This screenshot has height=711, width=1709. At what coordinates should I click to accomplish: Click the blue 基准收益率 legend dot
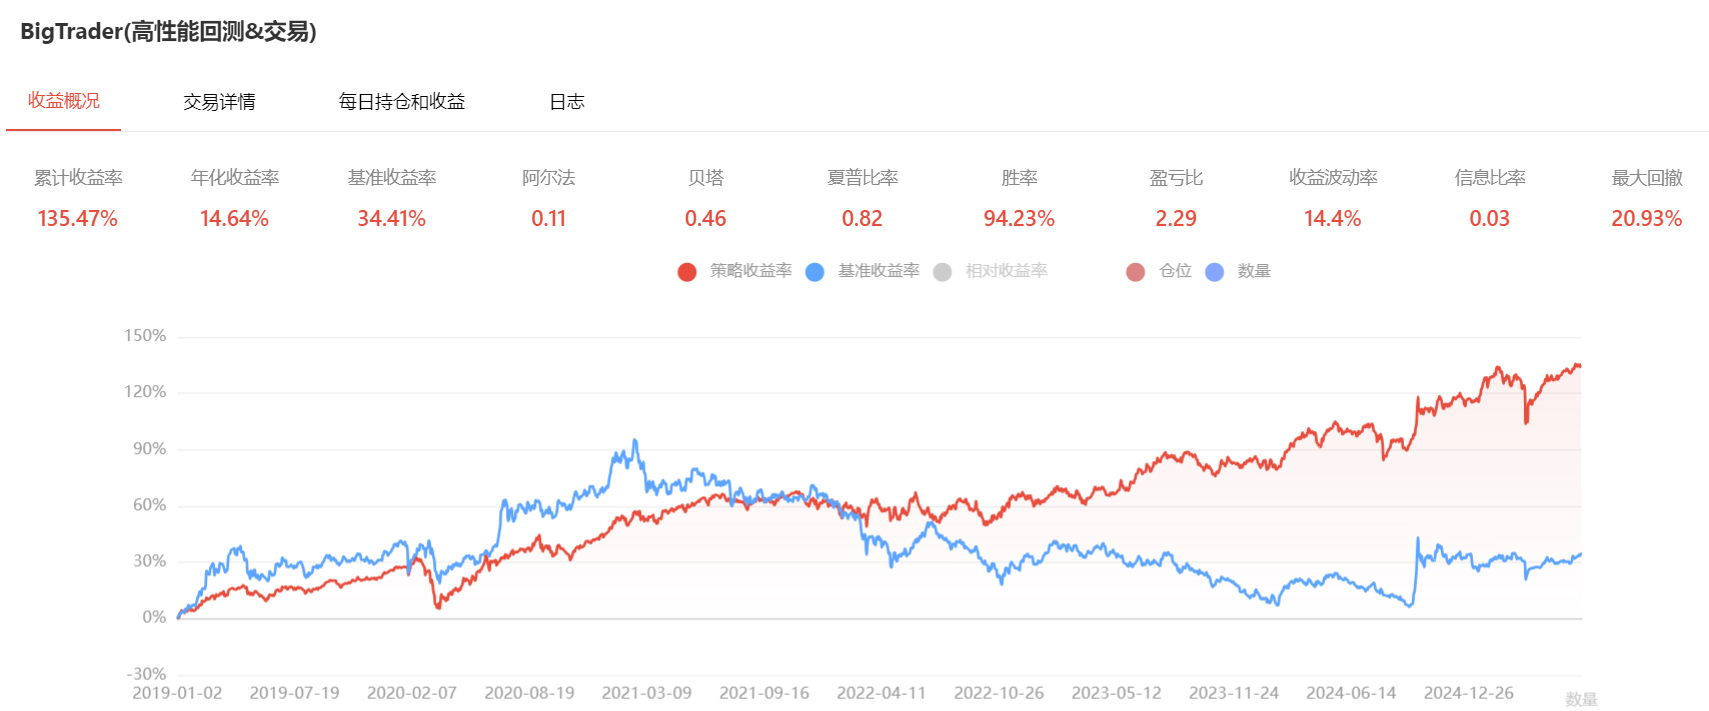[x=815, y=272]
